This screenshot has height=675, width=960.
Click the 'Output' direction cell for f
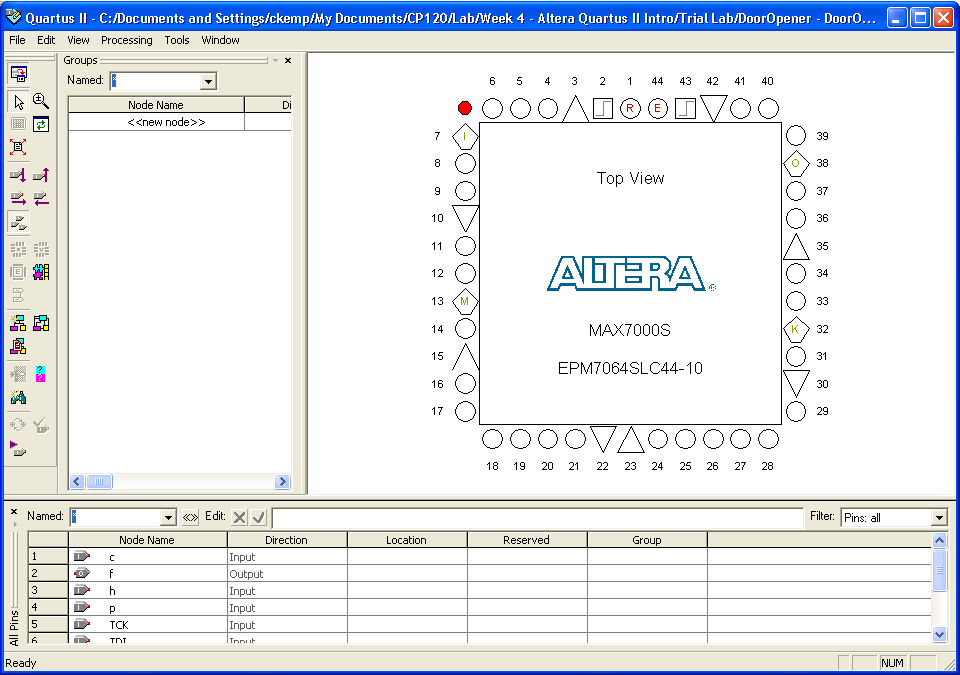click(x=287, y=574)
